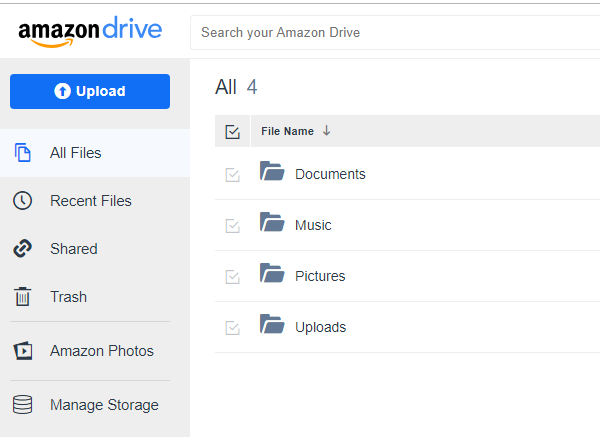The width and height of the screenshot is (600, 437).
Task: Open the All Files section
Action: pos(76,153)
